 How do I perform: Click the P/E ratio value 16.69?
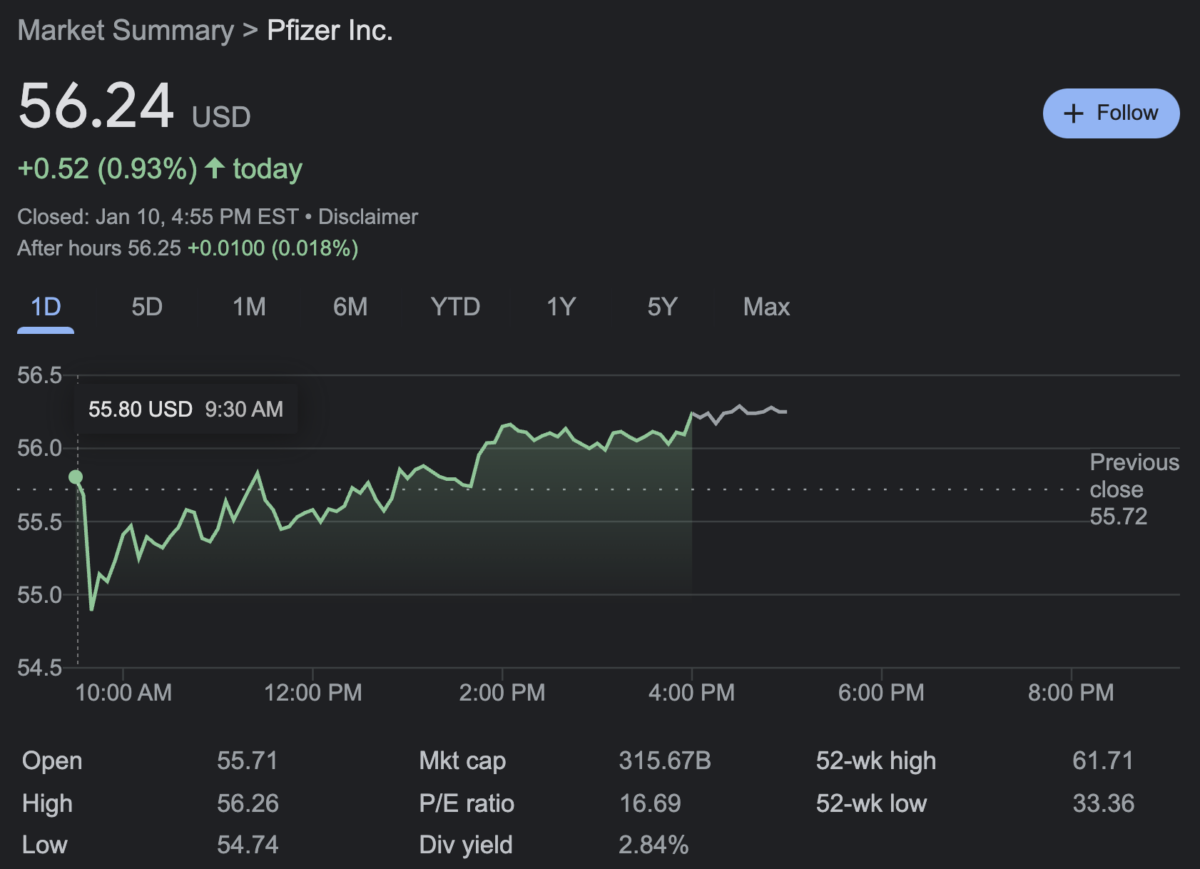tap(650, 803)
